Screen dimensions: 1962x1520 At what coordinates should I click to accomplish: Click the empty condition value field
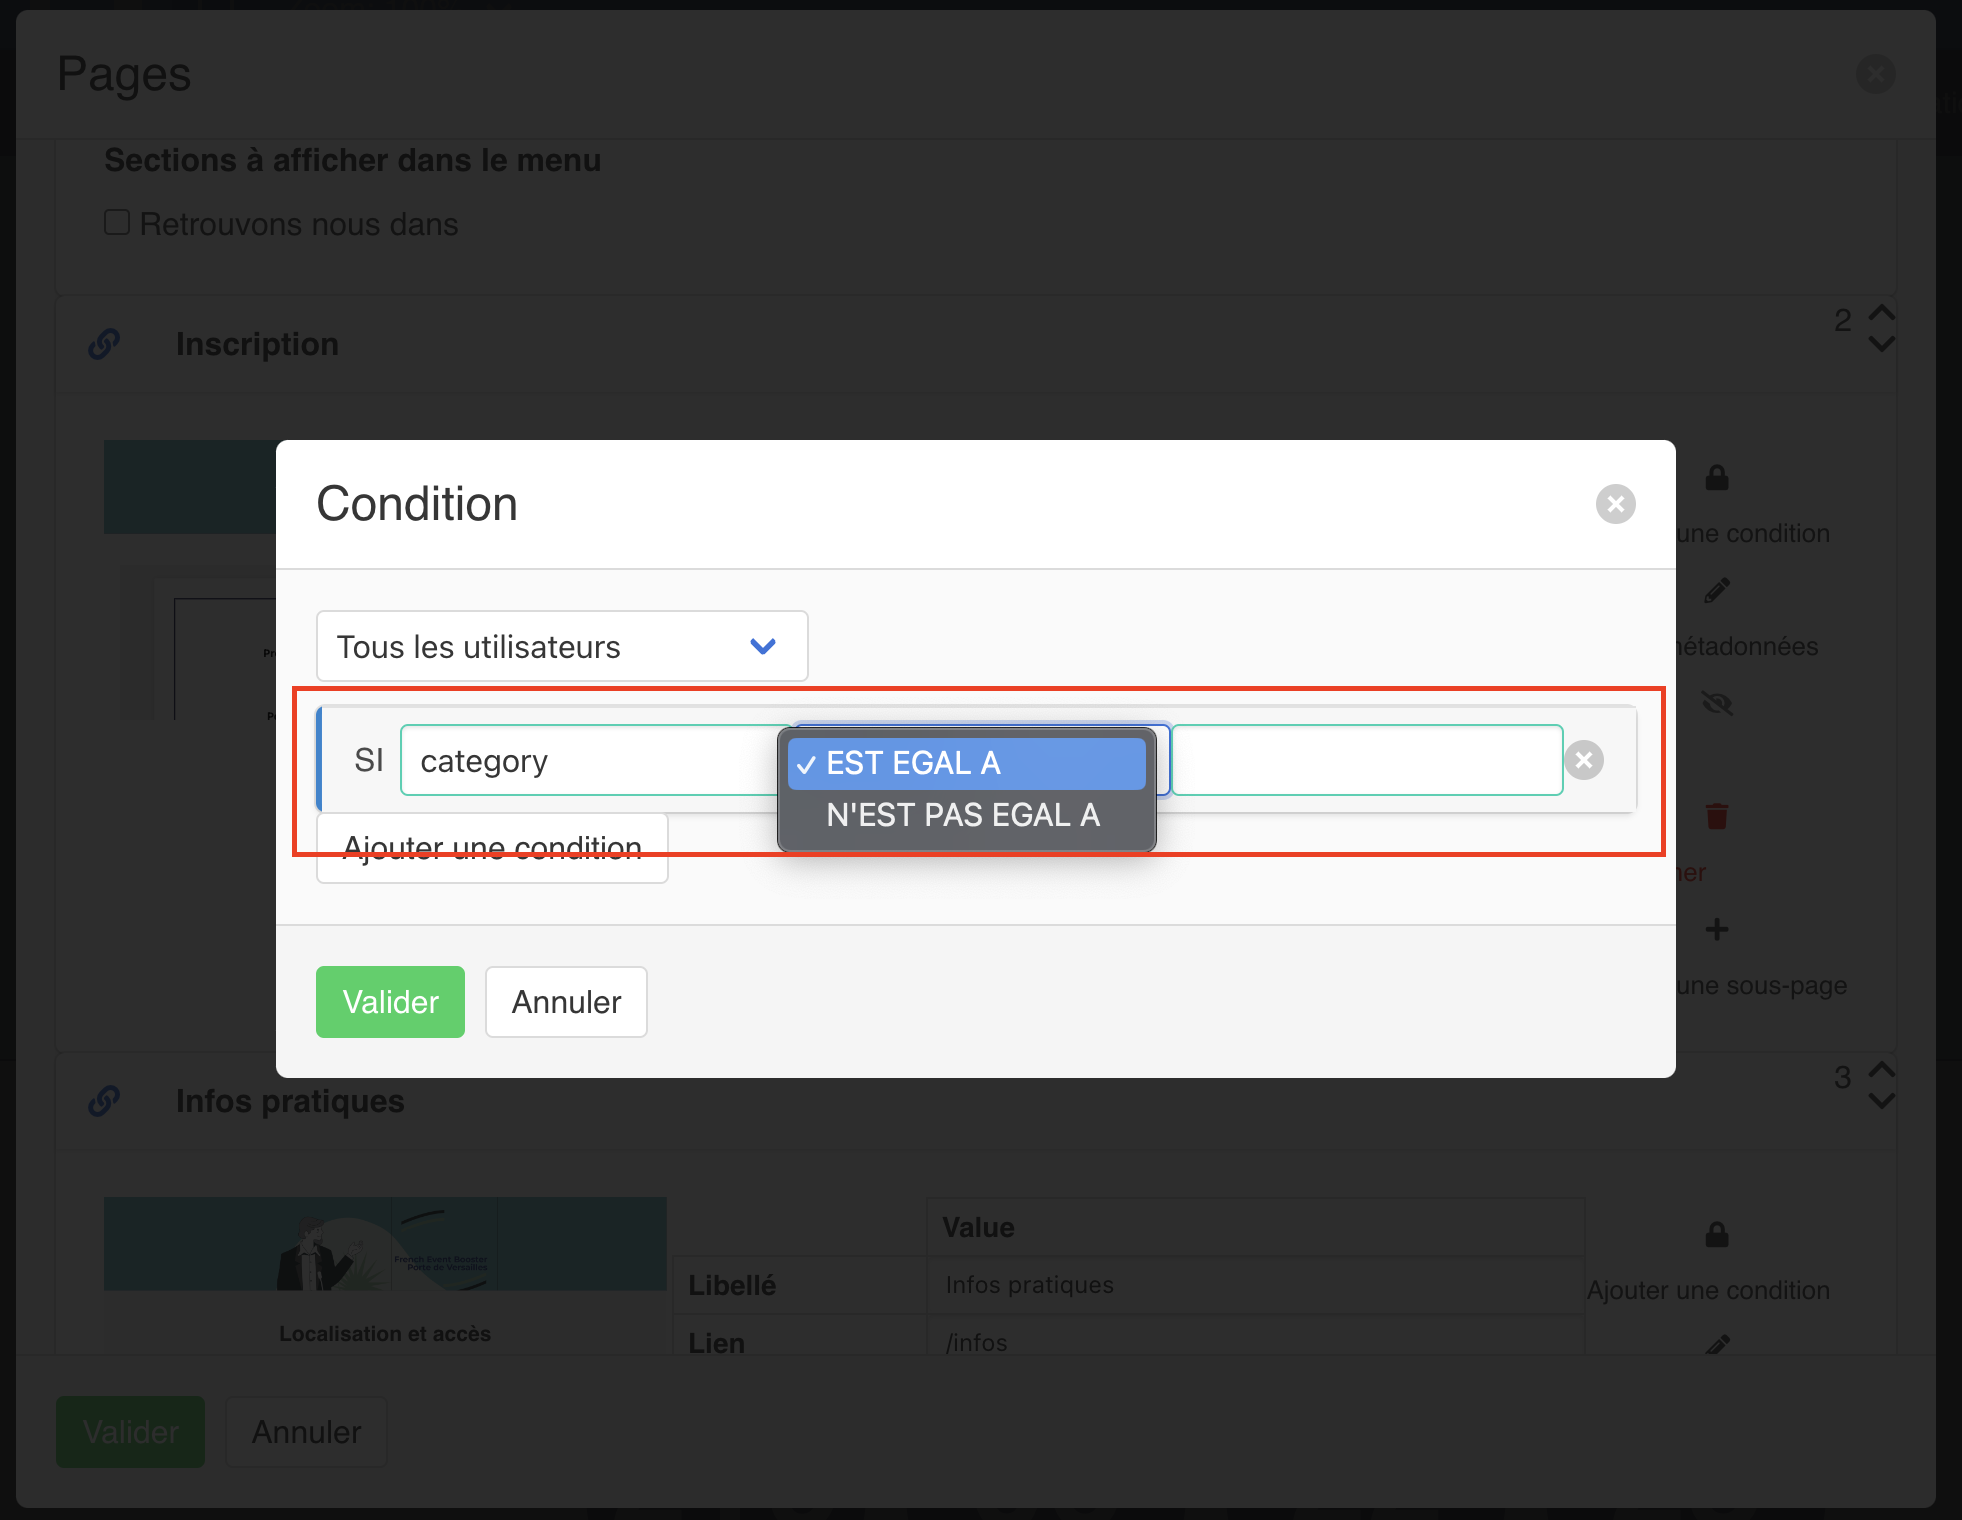point(1367,760)
